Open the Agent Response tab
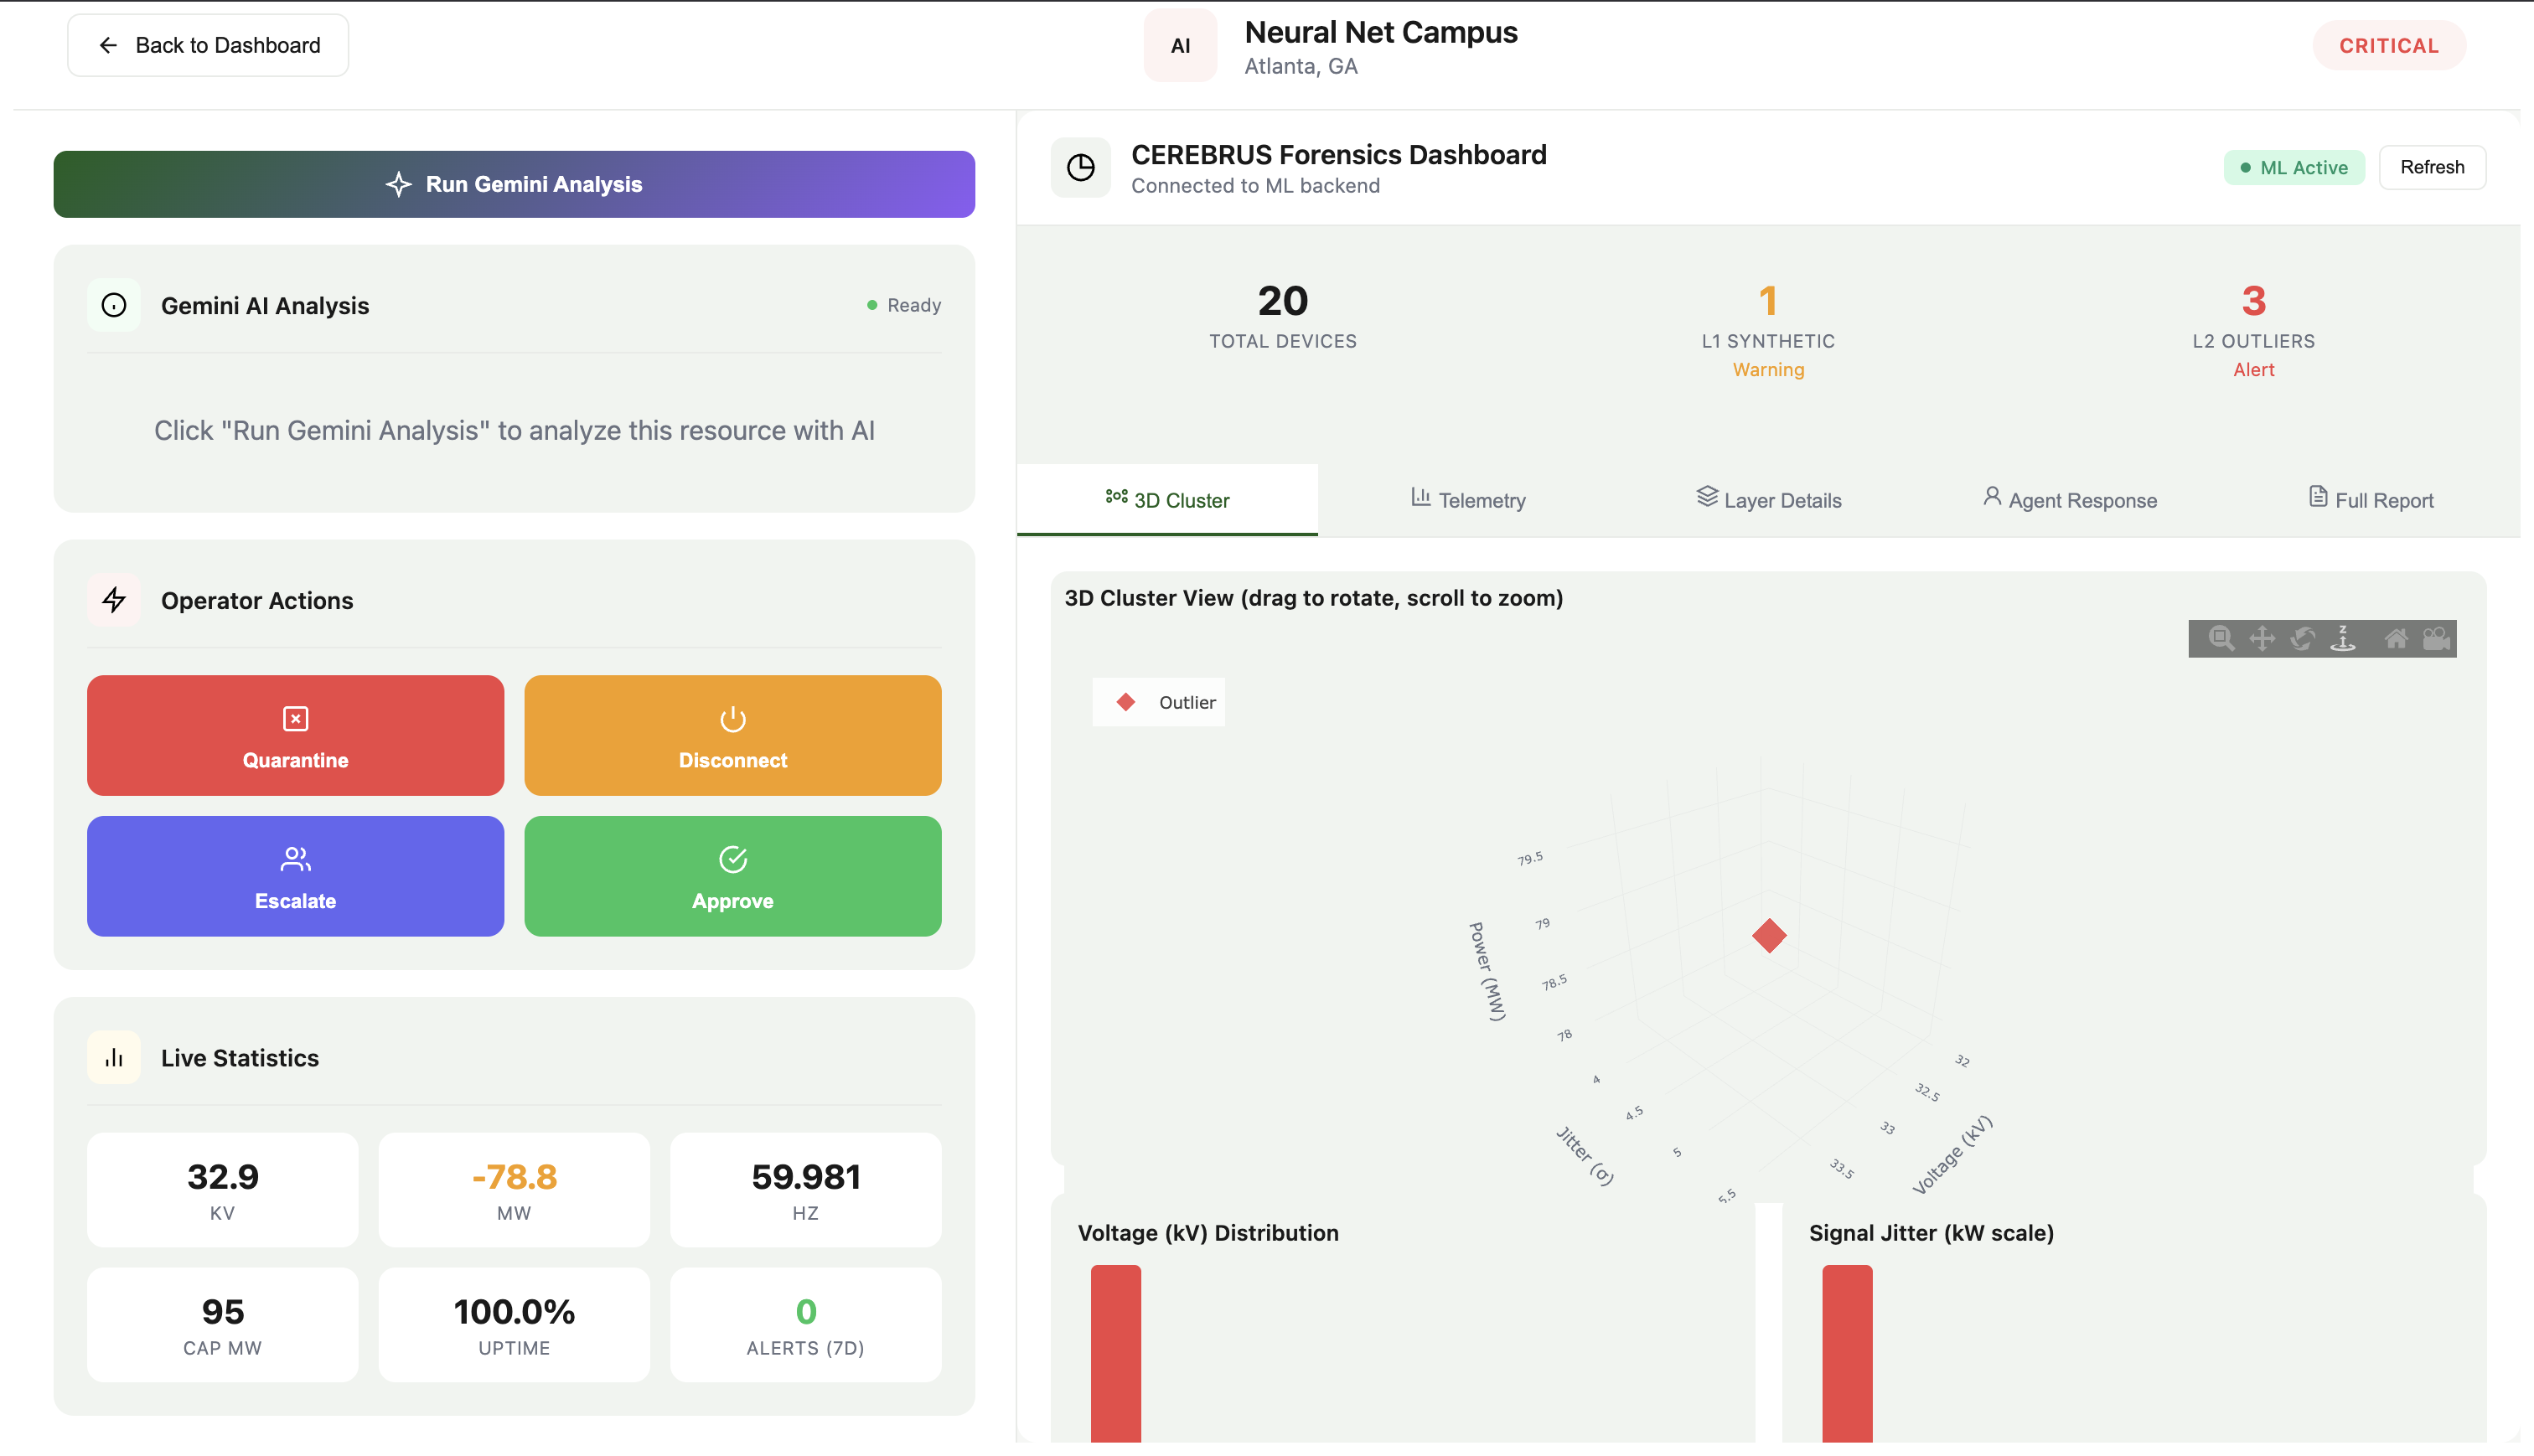Screen dimensions: 2534x1456 coord(2069,500)
